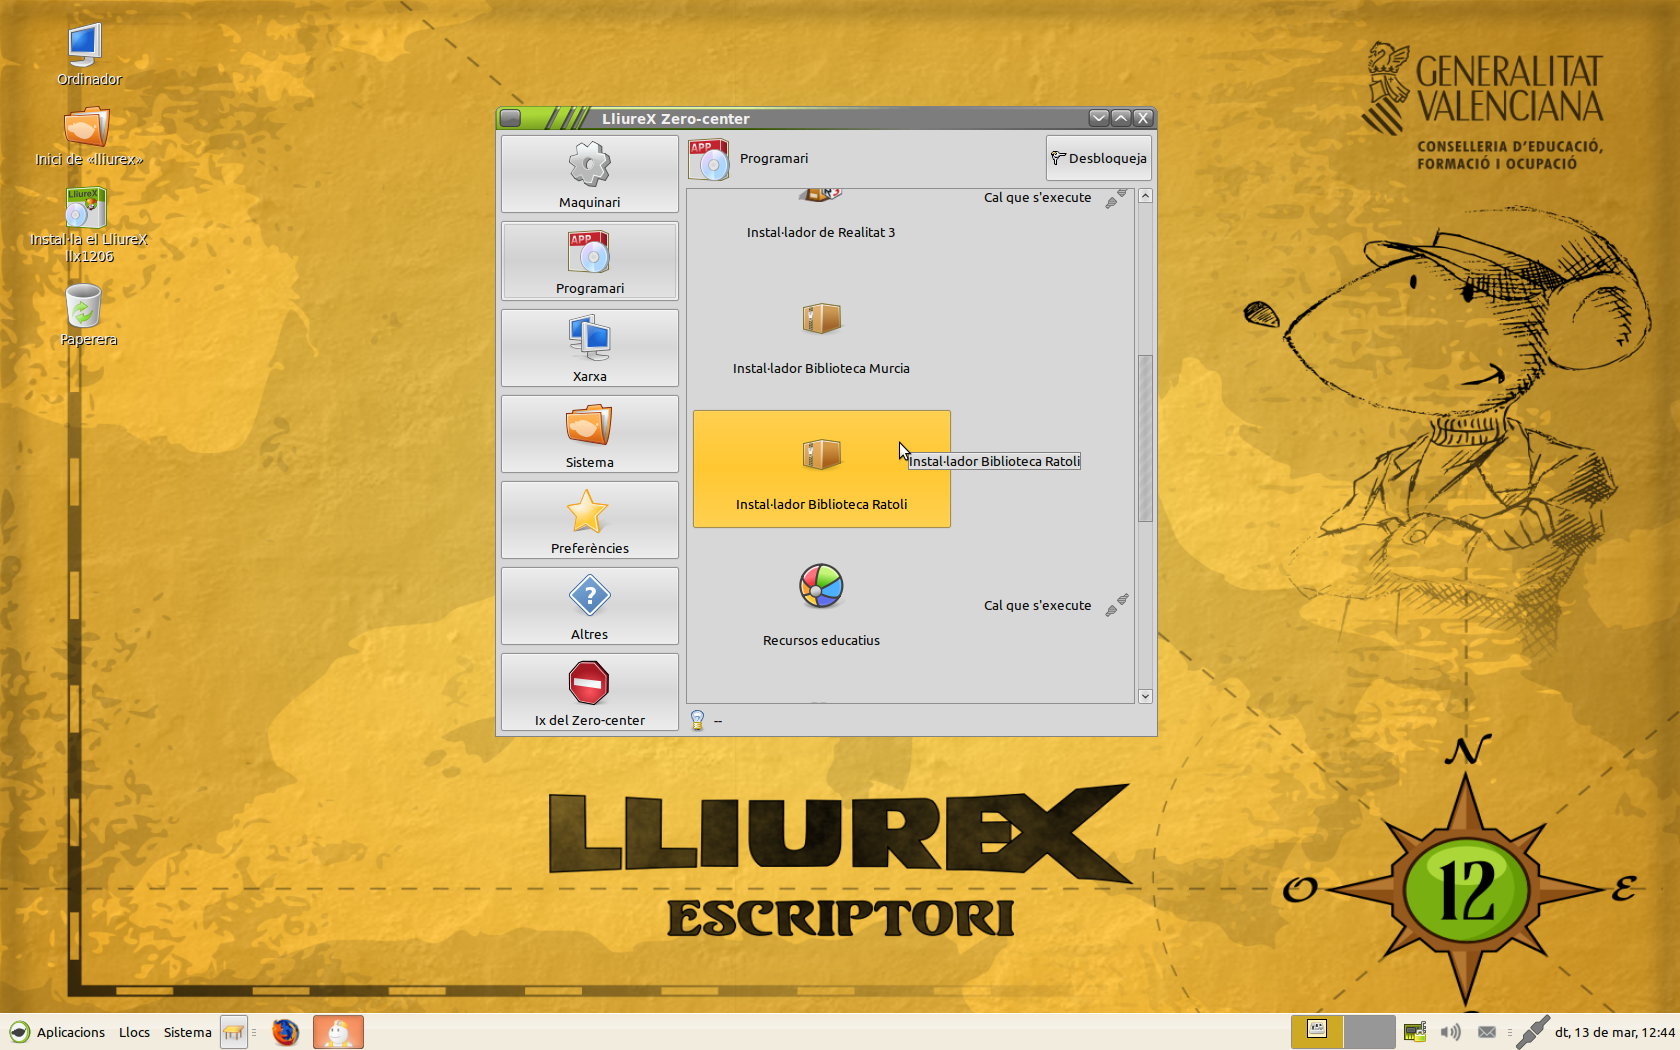Viewport: 1680px width, 1050px height.
Task: Click the Programari header icon
Action: coord(709,159)
